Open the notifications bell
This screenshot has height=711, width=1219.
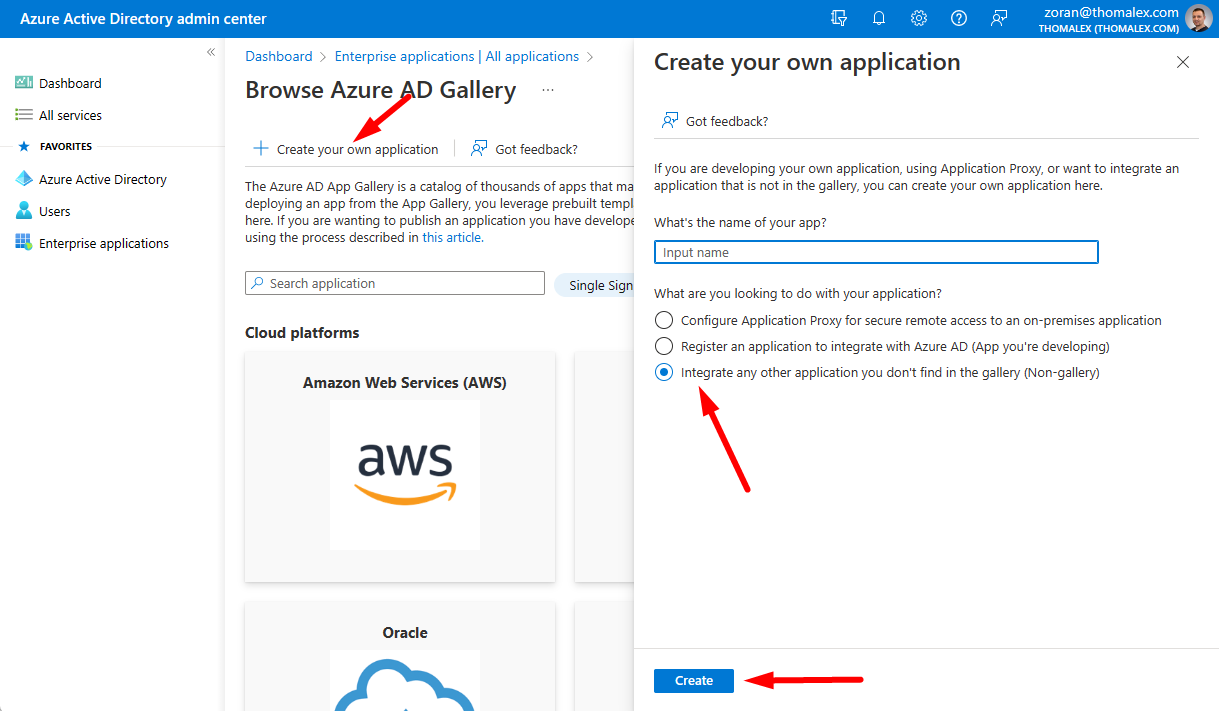click(879, 18)
